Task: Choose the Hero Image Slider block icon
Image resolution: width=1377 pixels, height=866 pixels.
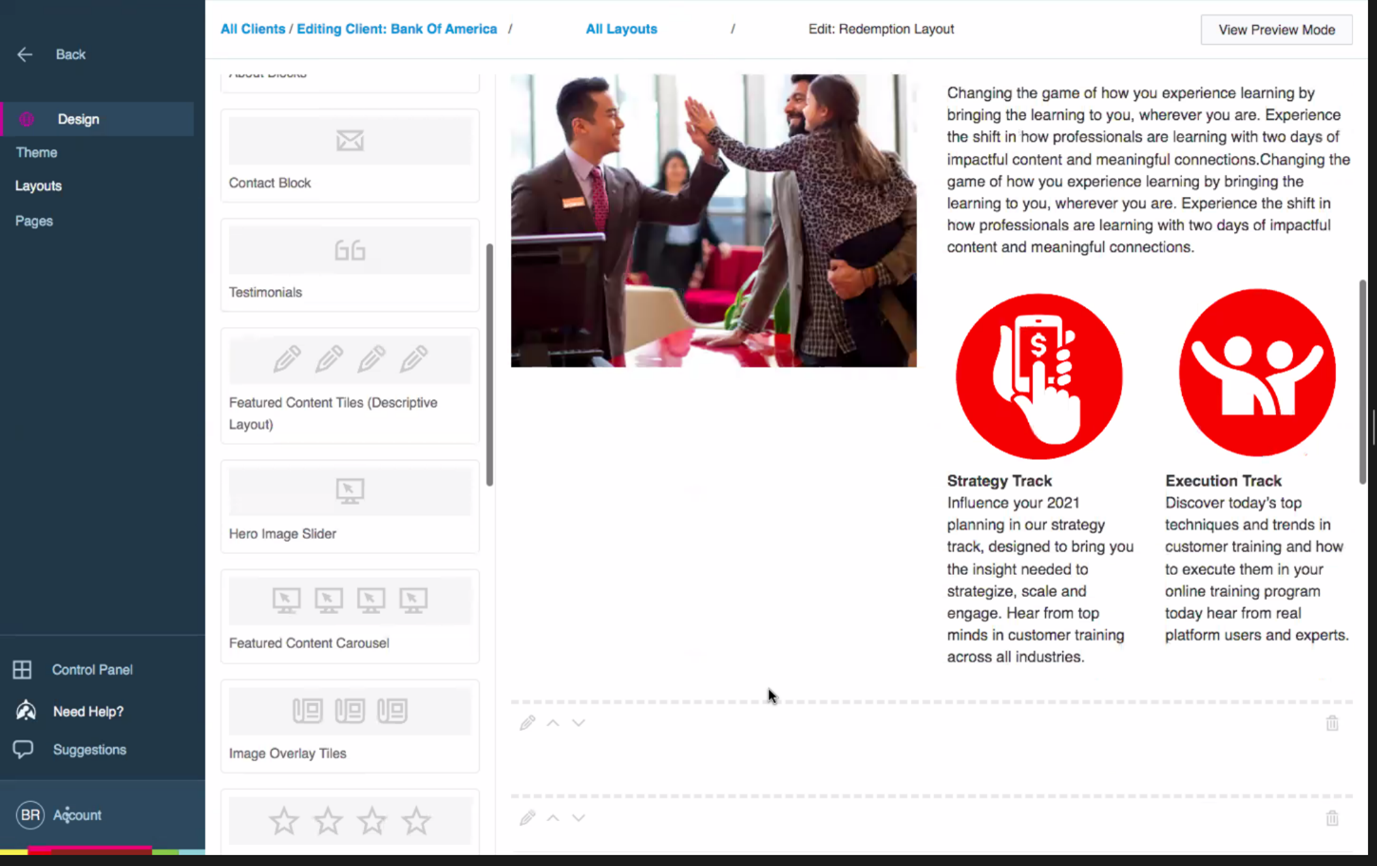Action: tap(350, 491)
